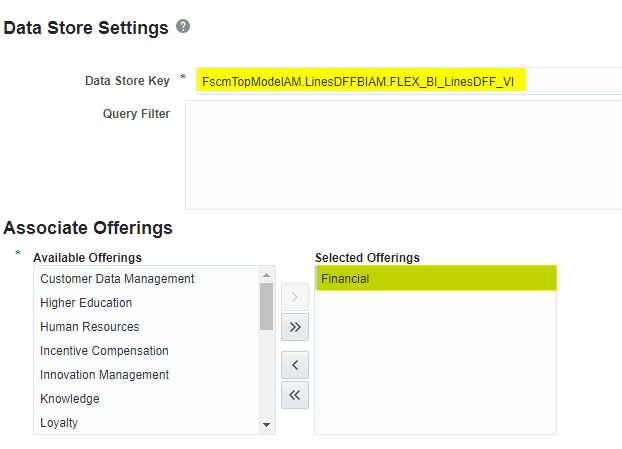The height and width of the screenshot is (449, 622).
Task: Open the Data Store Settings help icon
Action: click(183, 27)
